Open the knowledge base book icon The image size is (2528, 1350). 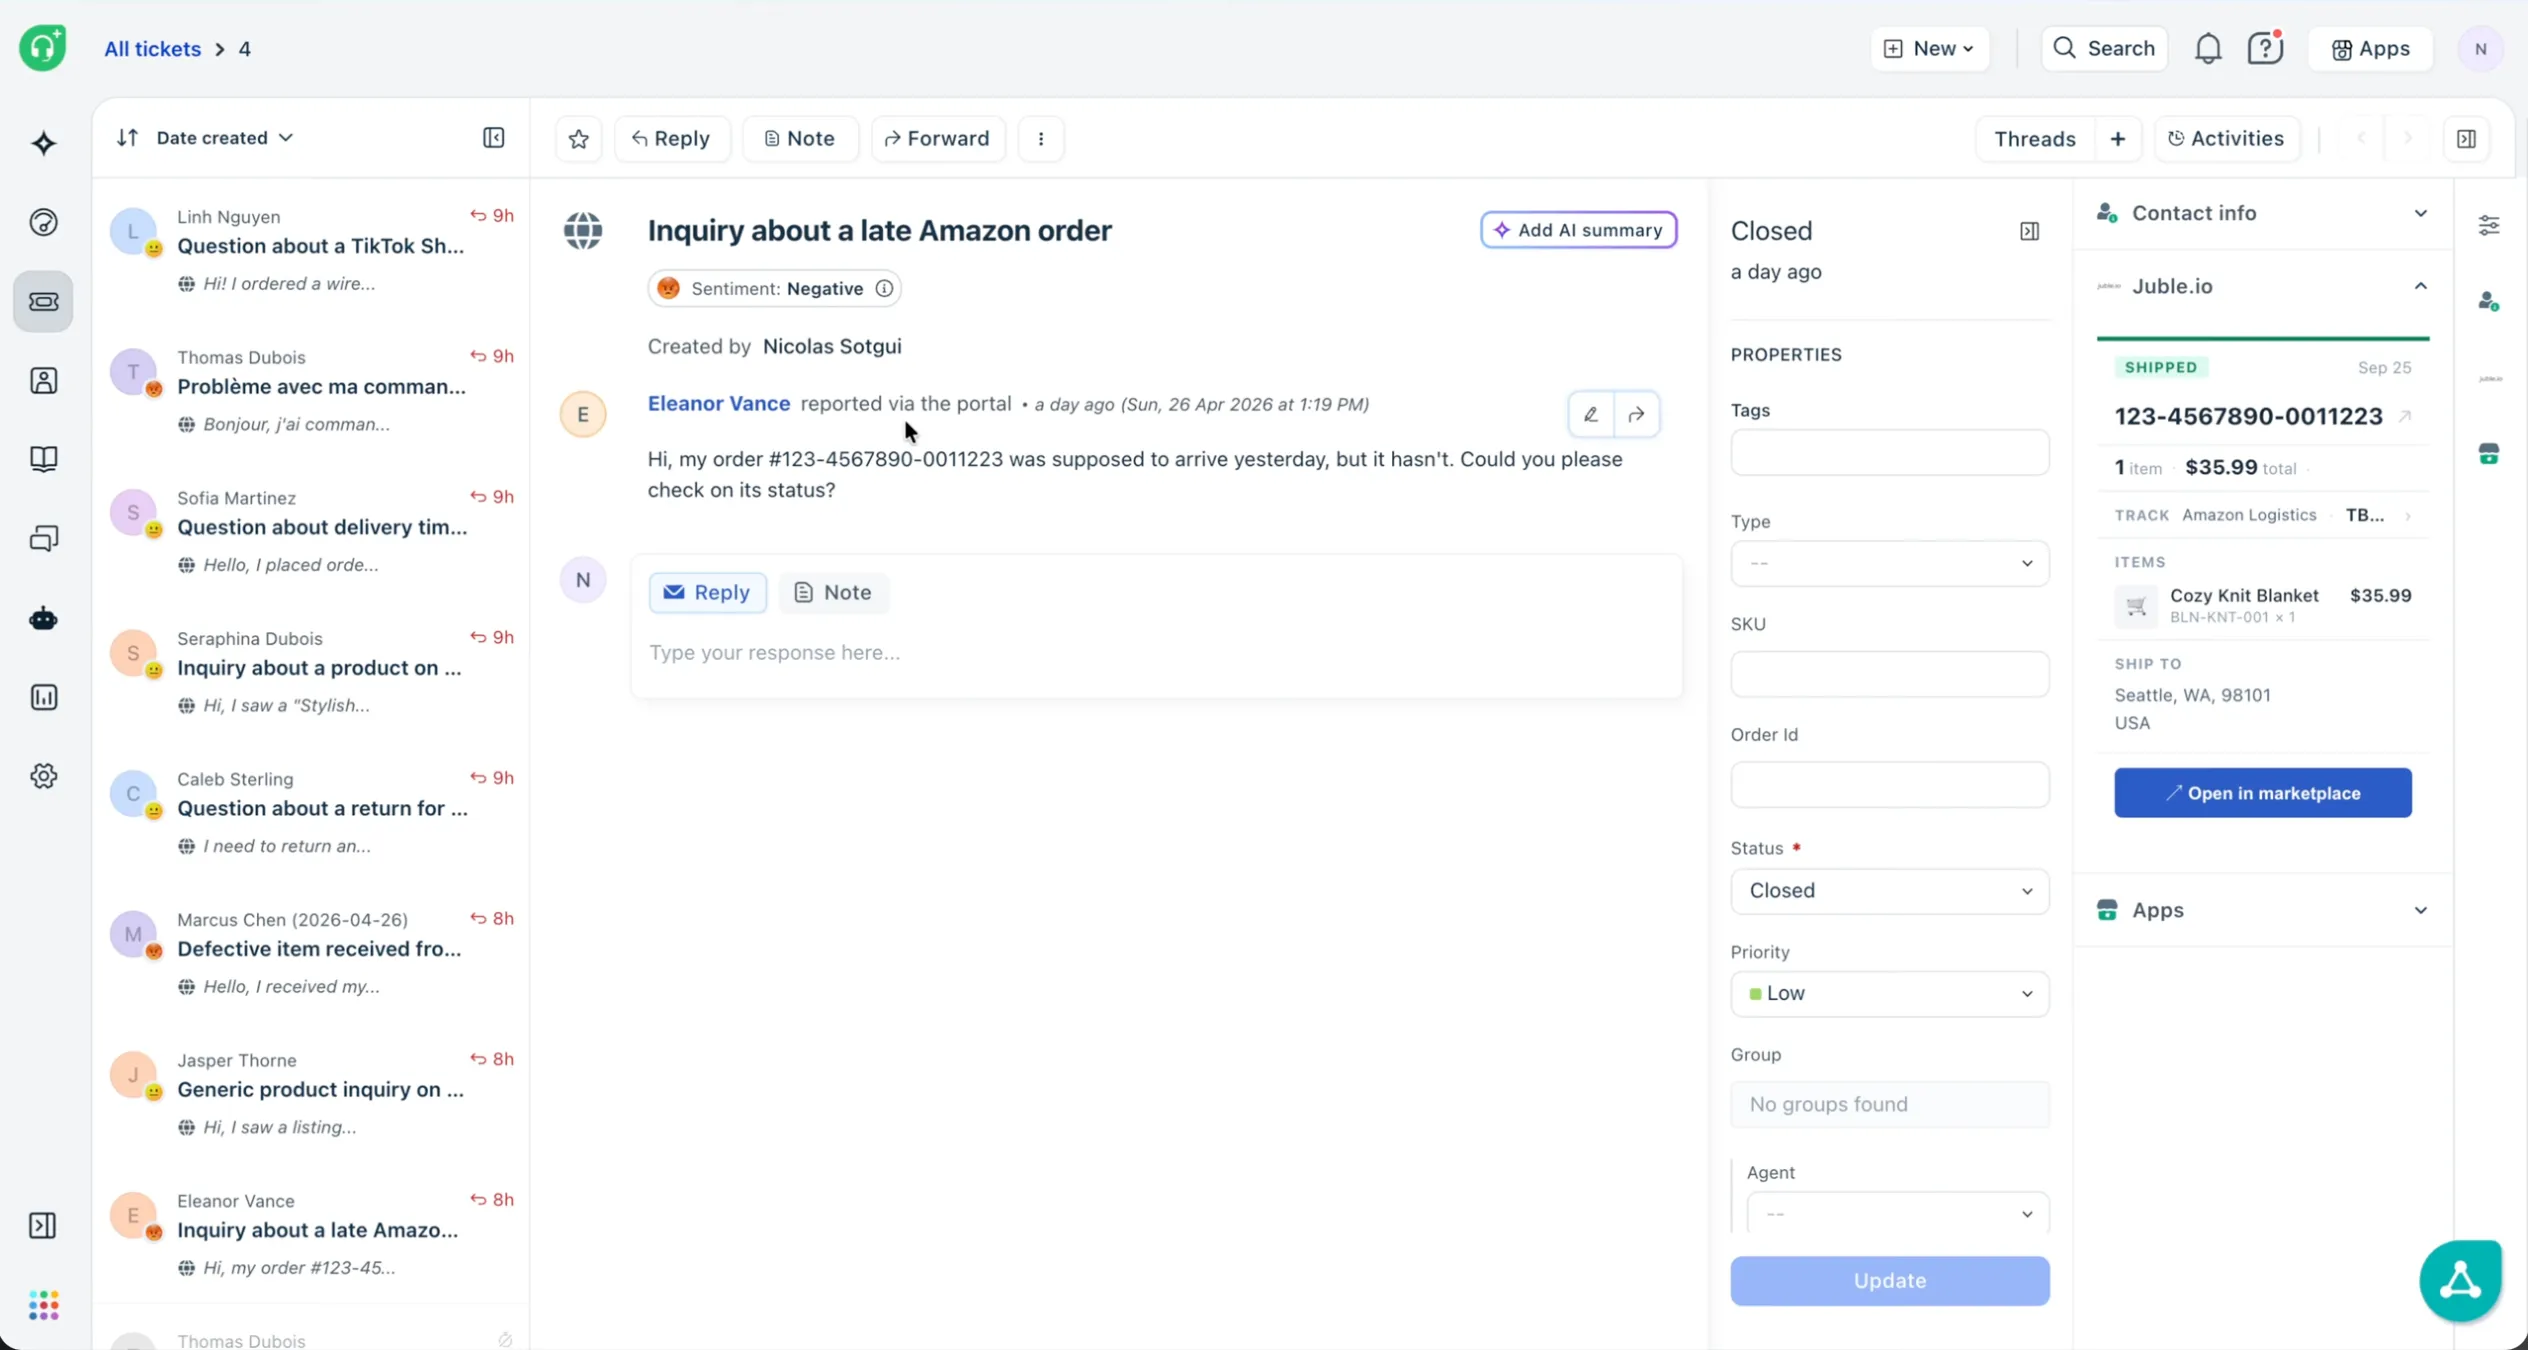tap(43, 459)
